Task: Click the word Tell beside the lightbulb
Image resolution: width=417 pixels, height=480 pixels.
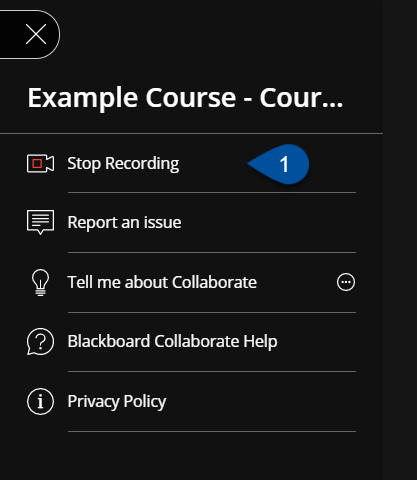Action: (x=80, y=282)
